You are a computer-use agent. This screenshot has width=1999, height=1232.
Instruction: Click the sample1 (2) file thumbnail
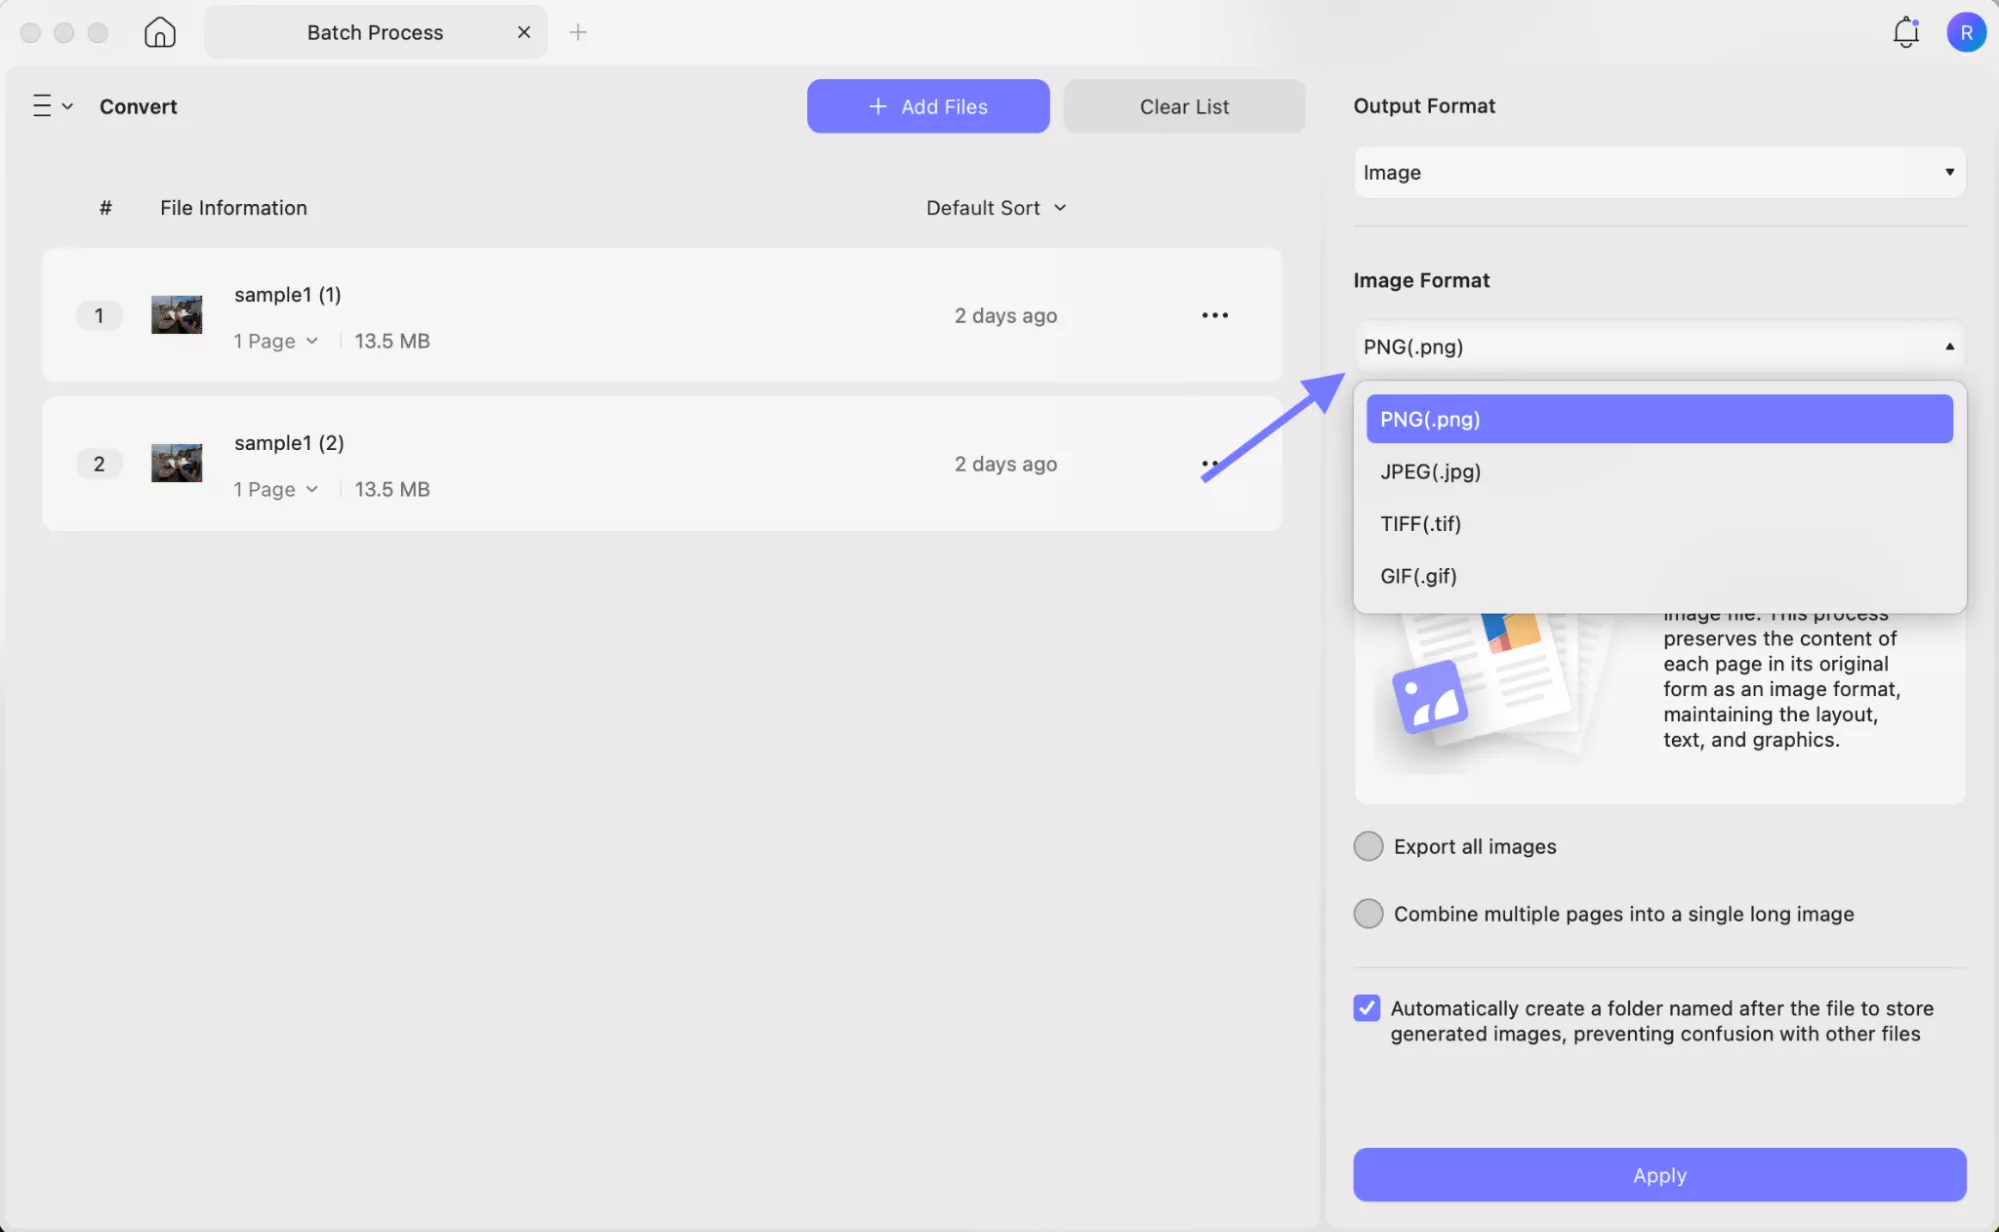tap(176, 462)
